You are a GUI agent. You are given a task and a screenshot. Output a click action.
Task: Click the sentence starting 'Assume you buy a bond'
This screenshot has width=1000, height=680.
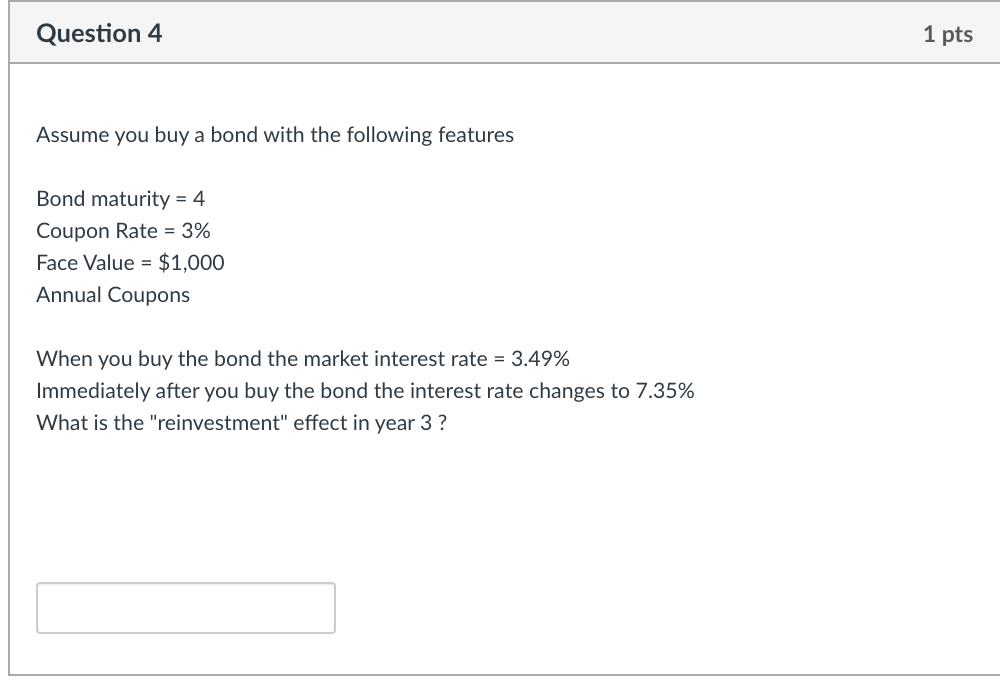click(x=274, y=134)
